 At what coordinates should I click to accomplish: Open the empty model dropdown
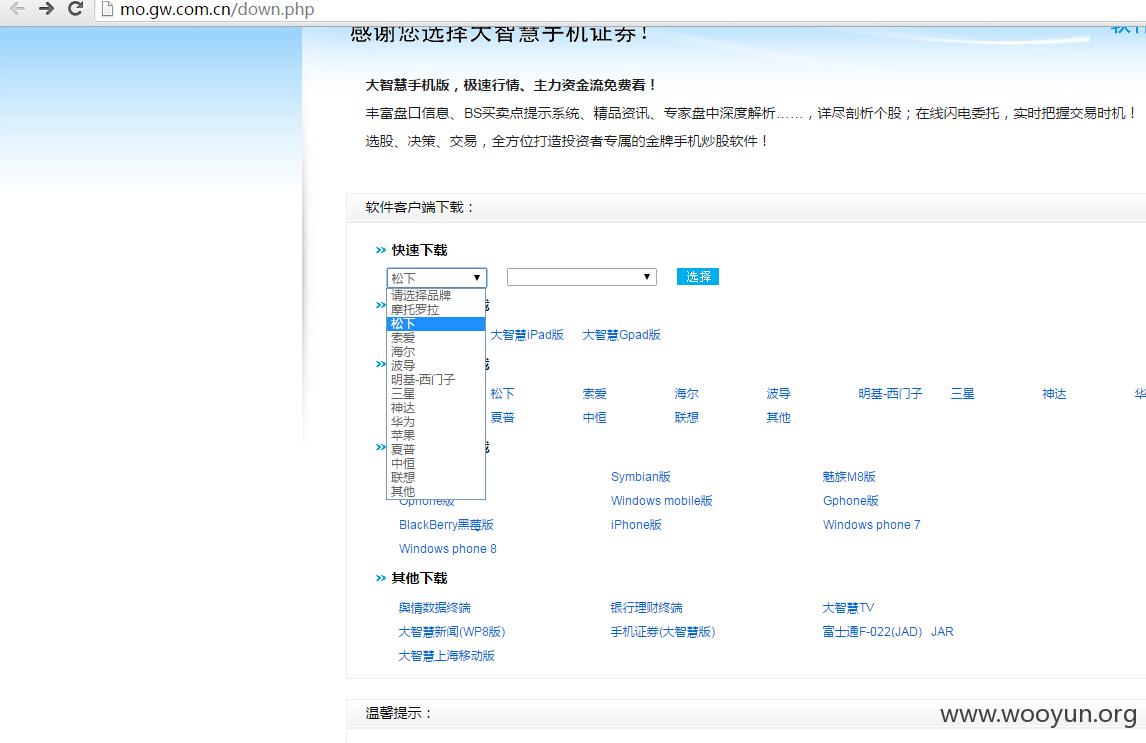pyautogui.click(x=581, y=277)
